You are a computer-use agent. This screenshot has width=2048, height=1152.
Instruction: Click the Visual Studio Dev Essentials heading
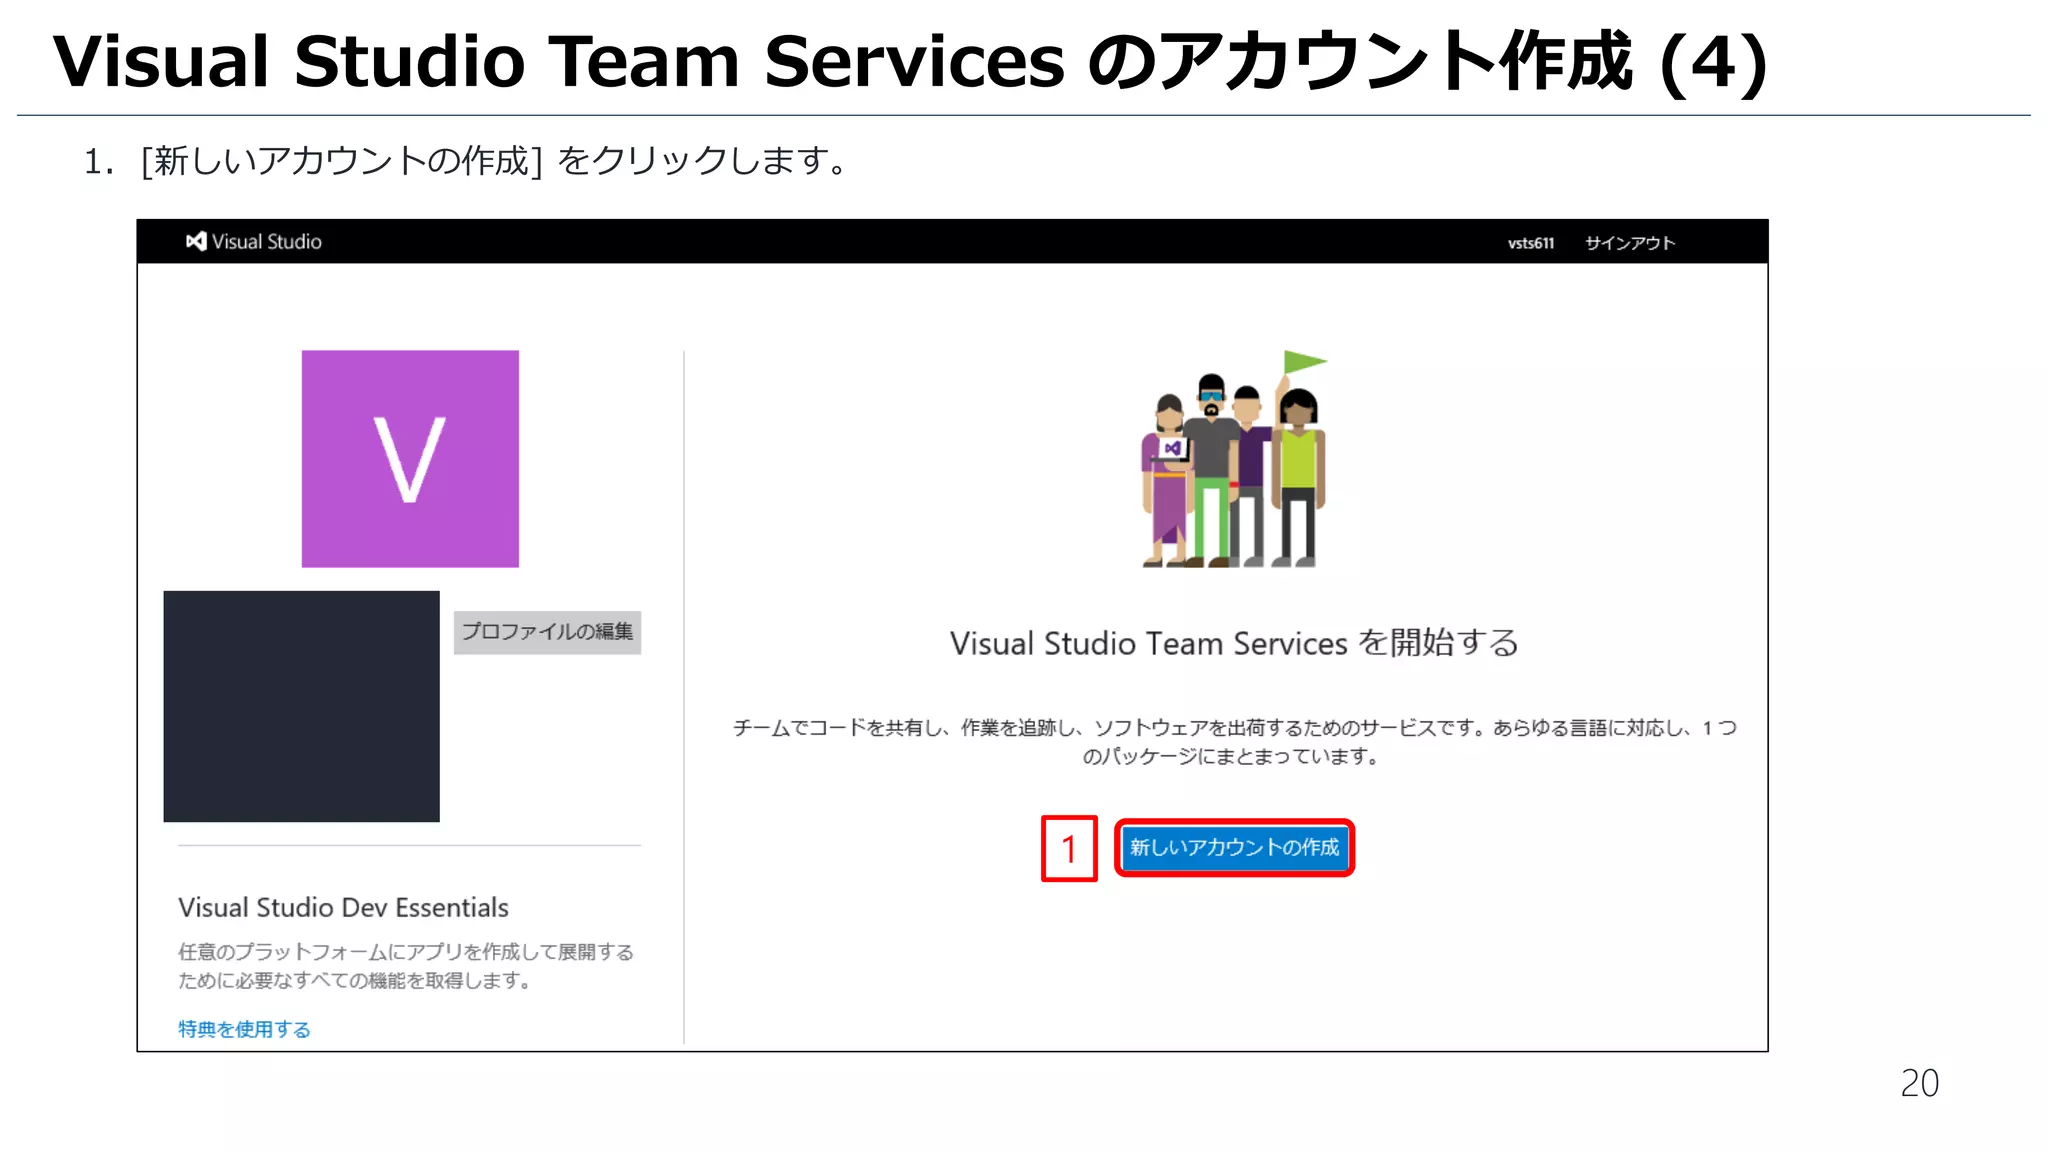[x=343, y=907]
